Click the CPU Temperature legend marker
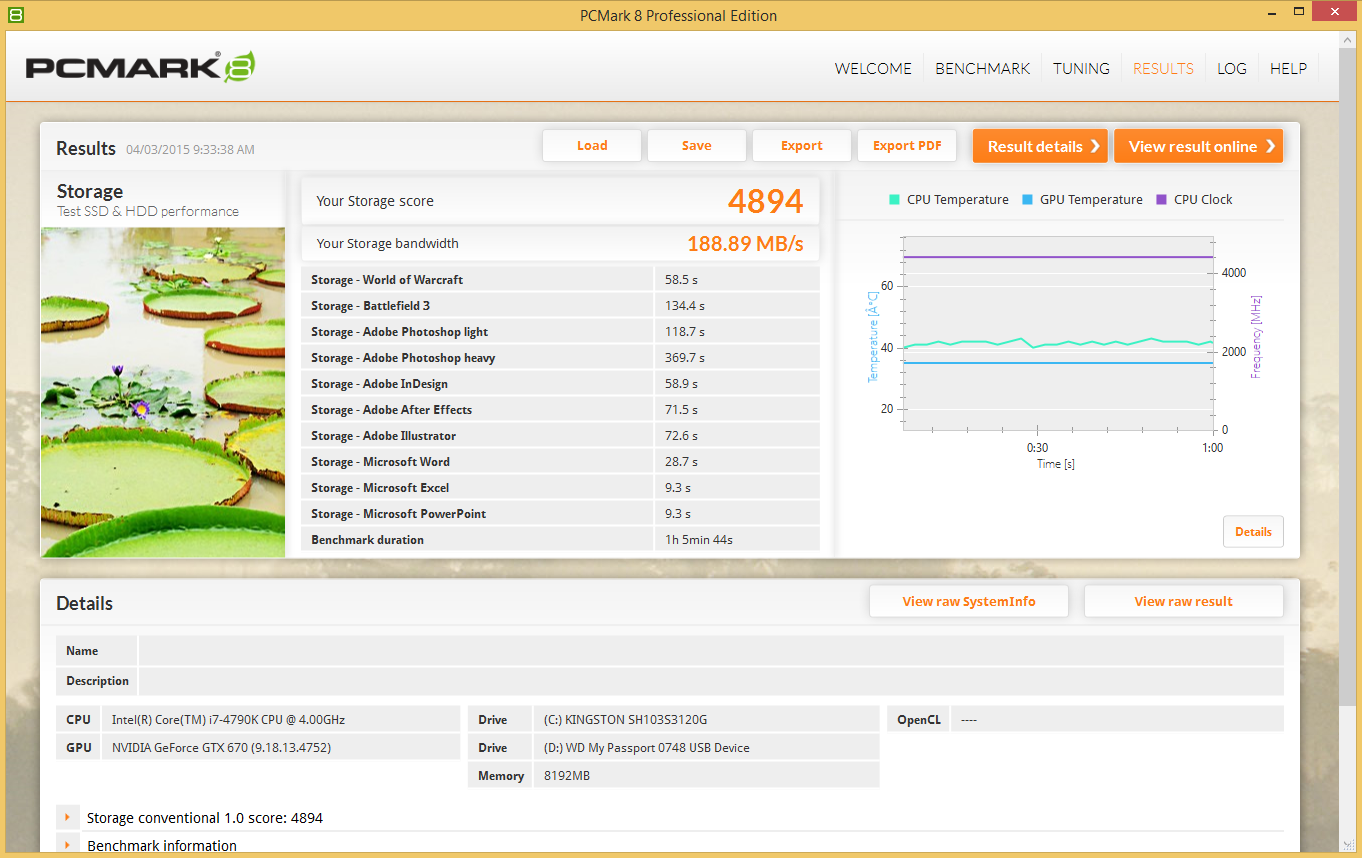This screenshot has height=858, width=1362. click(x=894, y=199)
